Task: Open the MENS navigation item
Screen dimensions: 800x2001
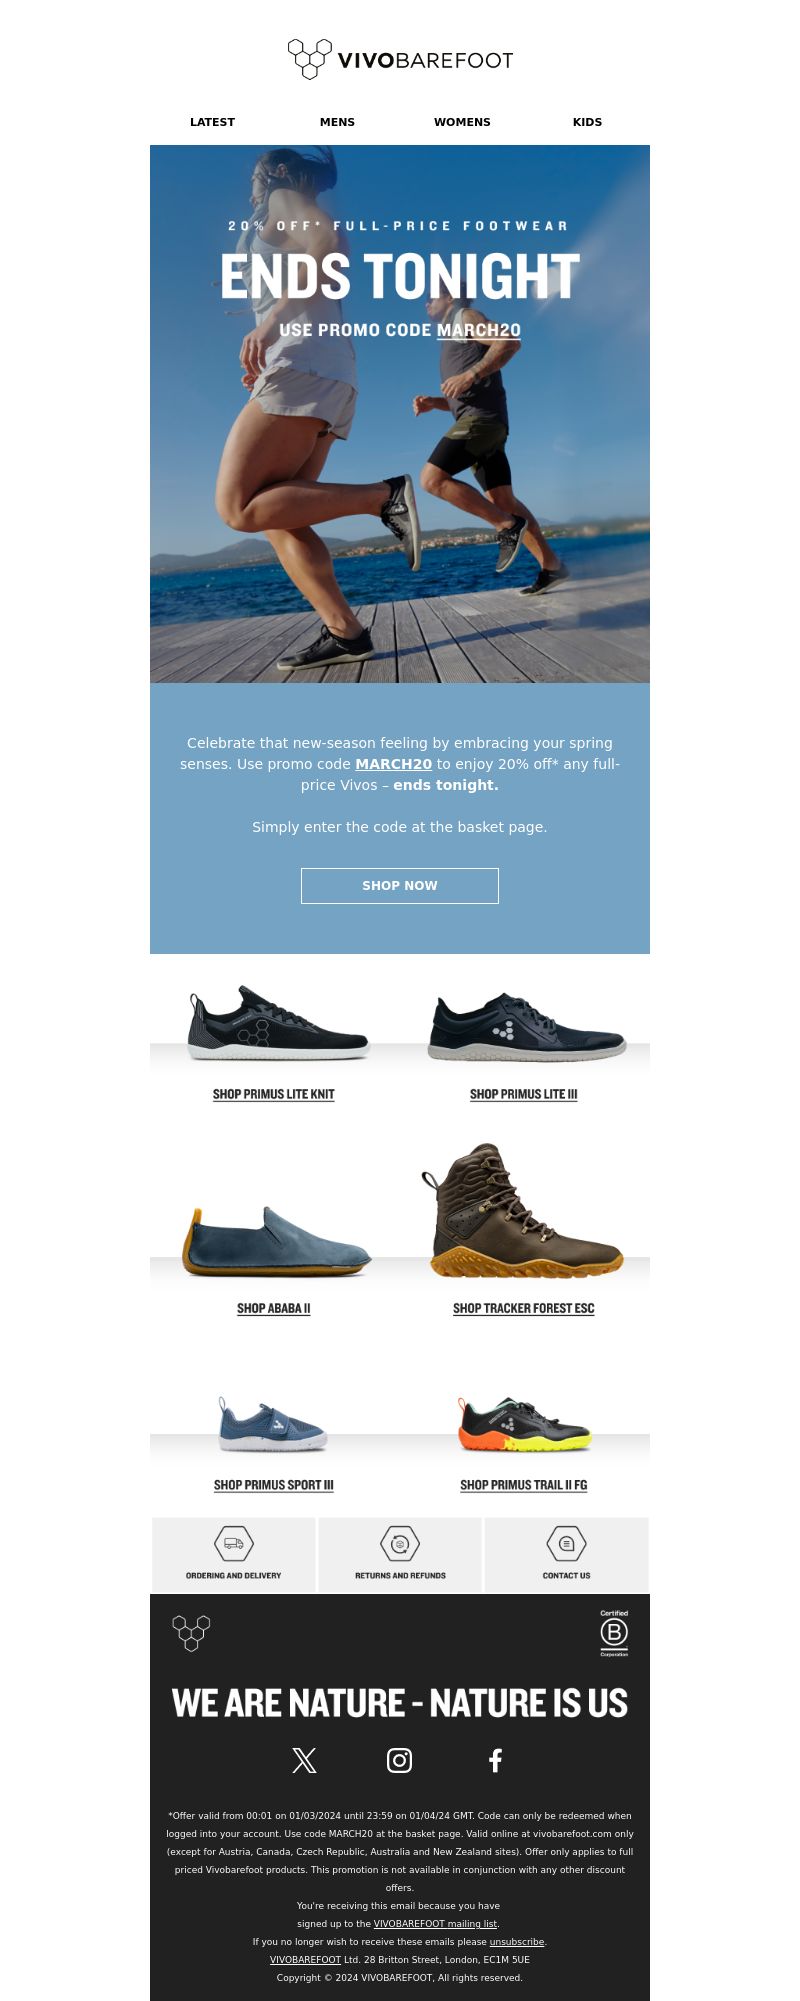Action: point(337,122)
